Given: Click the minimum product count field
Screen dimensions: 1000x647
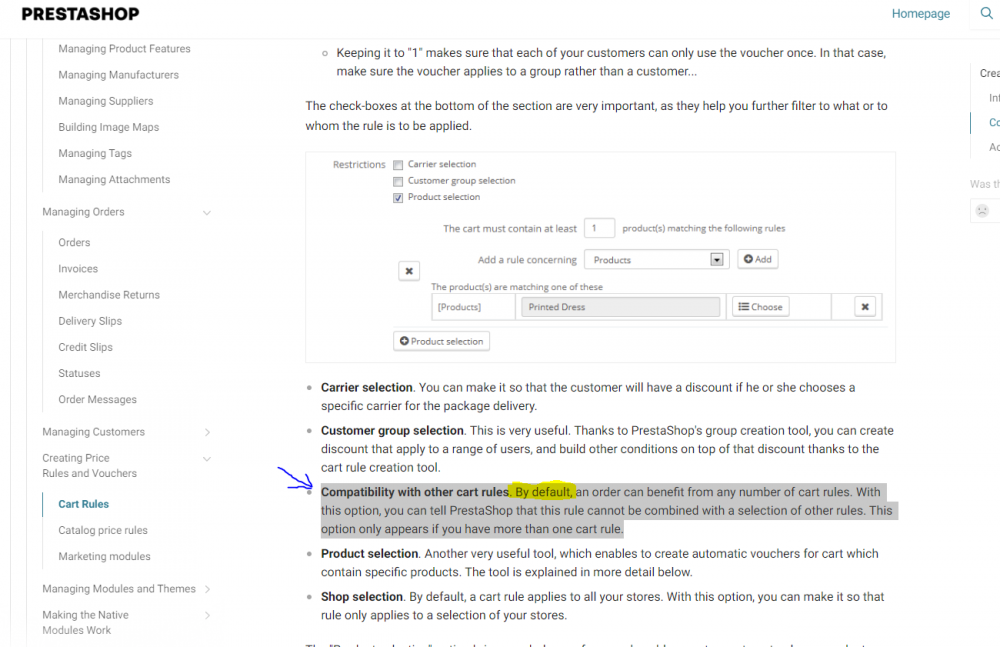Looking at the screenshot, I should 599,228.
